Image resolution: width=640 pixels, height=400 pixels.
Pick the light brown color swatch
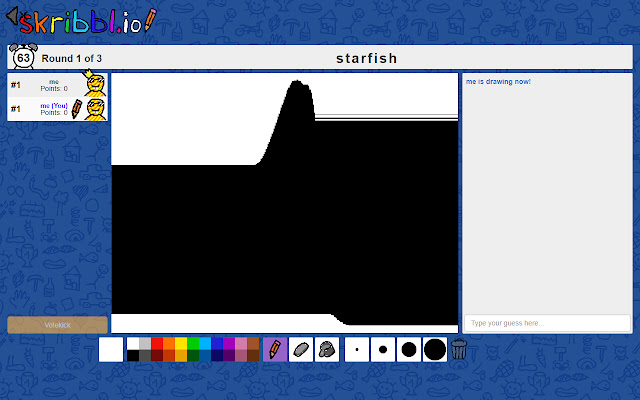click(253, 343)
